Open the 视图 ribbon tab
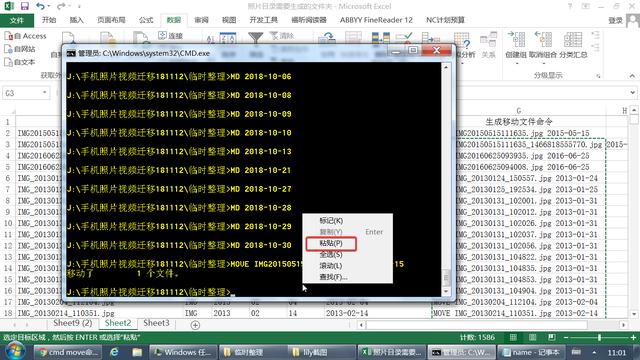Image resolution: width=640 pixels, height=360 pixels. [x=229, y=20]
